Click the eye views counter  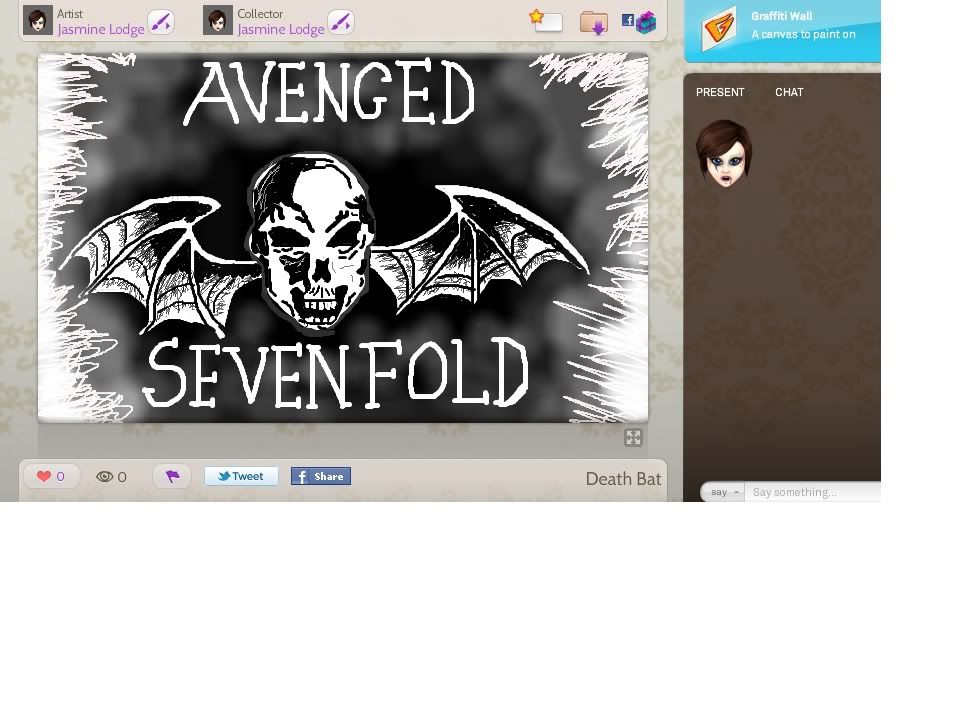tap(111, 477)
